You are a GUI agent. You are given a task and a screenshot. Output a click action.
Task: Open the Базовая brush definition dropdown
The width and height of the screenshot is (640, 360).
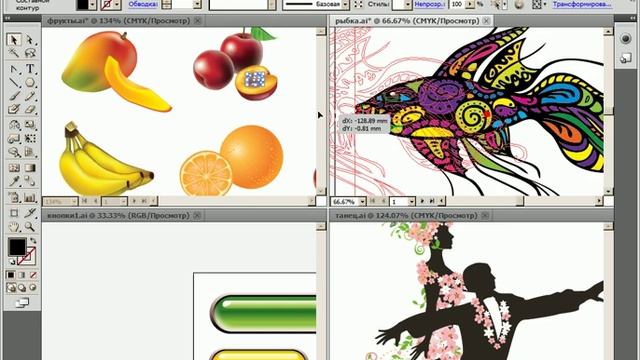click(x=346, y=4)
